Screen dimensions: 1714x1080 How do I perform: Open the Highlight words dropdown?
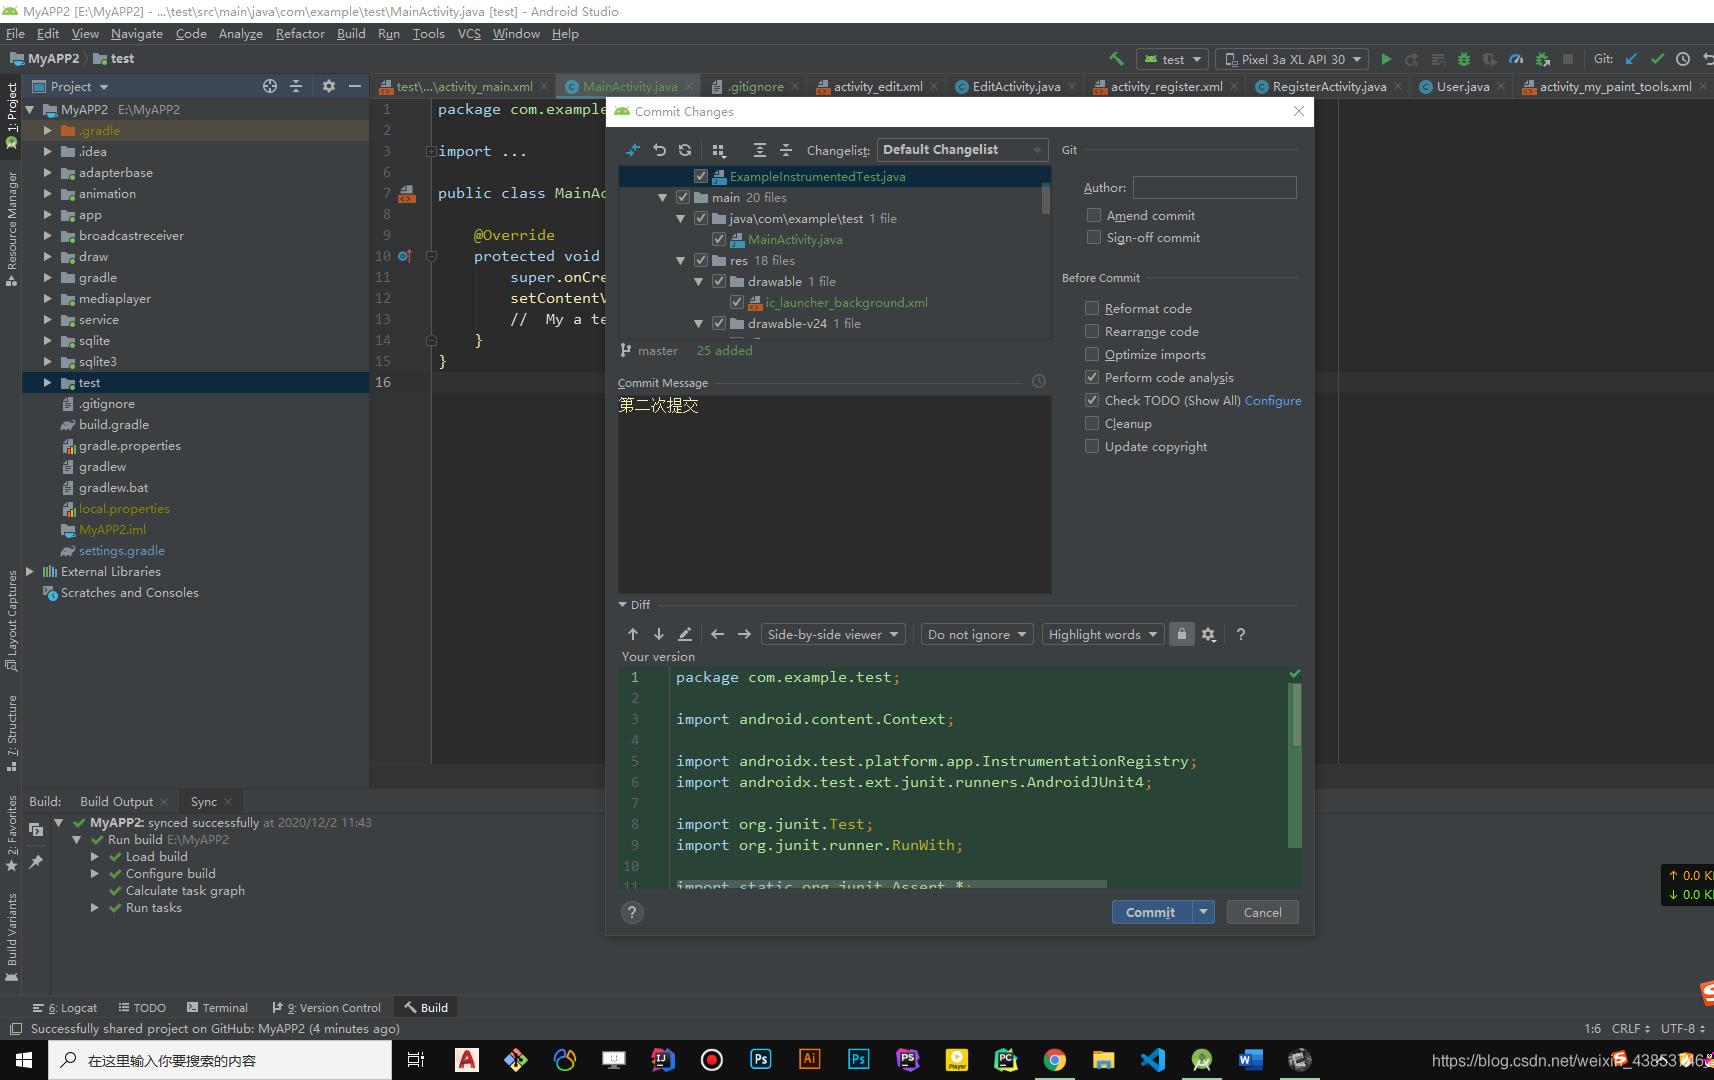[x=1102, y=634]
